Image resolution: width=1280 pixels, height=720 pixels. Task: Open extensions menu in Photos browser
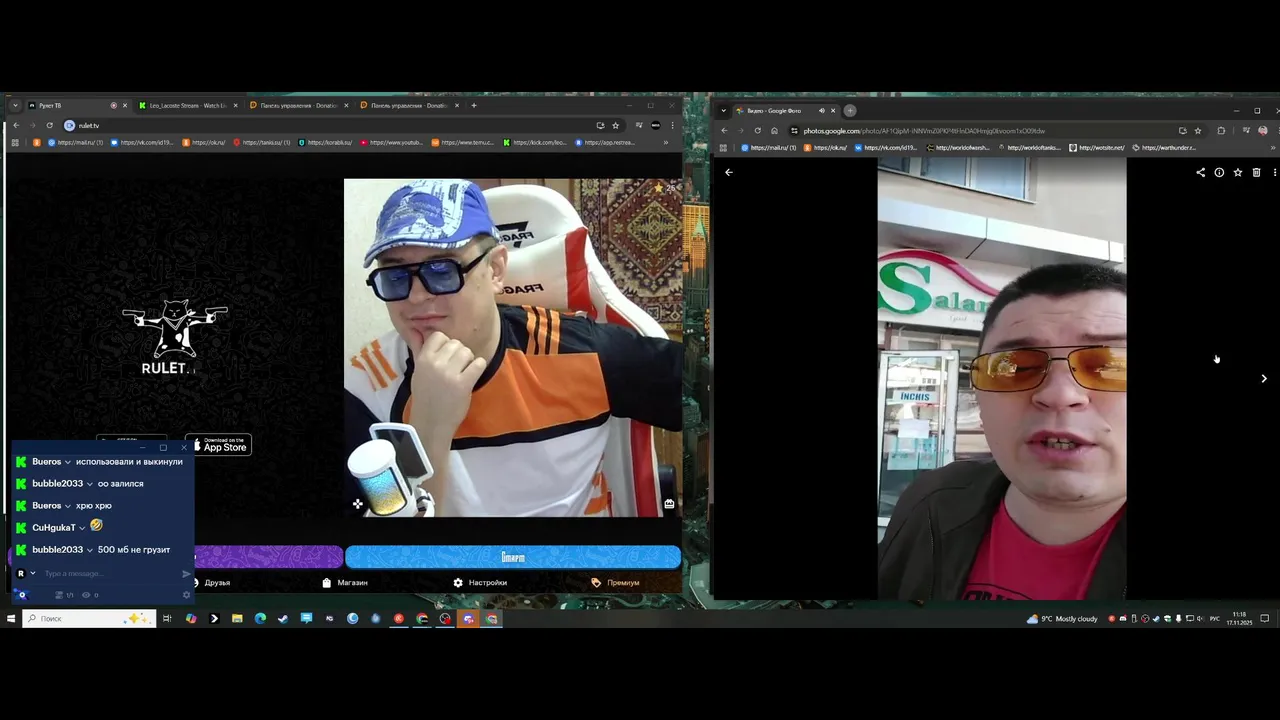click(1221, 130)
